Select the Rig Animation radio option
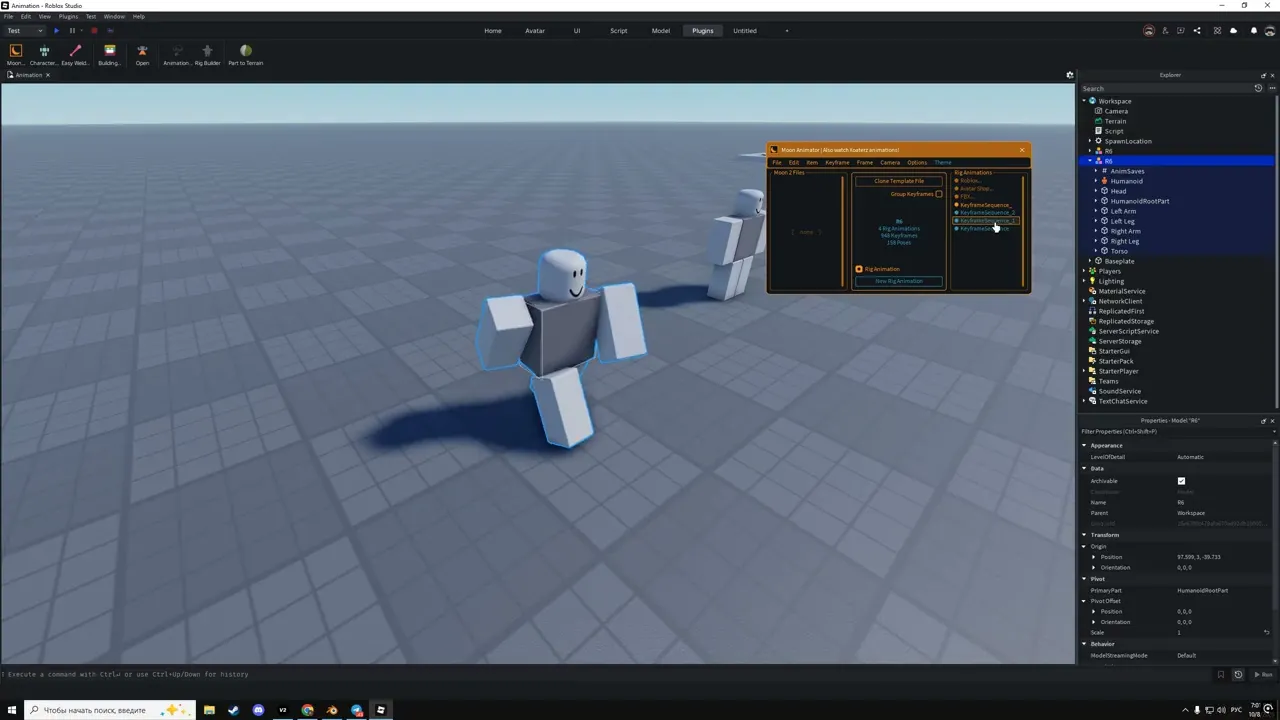Viewport: 1280px width, 720px height. coord(859,269)
